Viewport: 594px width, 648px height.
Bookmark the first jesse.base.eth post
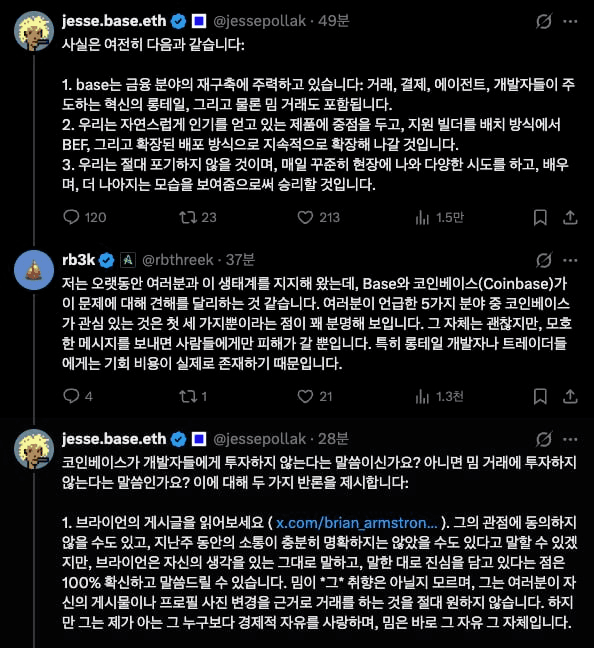click(540, 217)
